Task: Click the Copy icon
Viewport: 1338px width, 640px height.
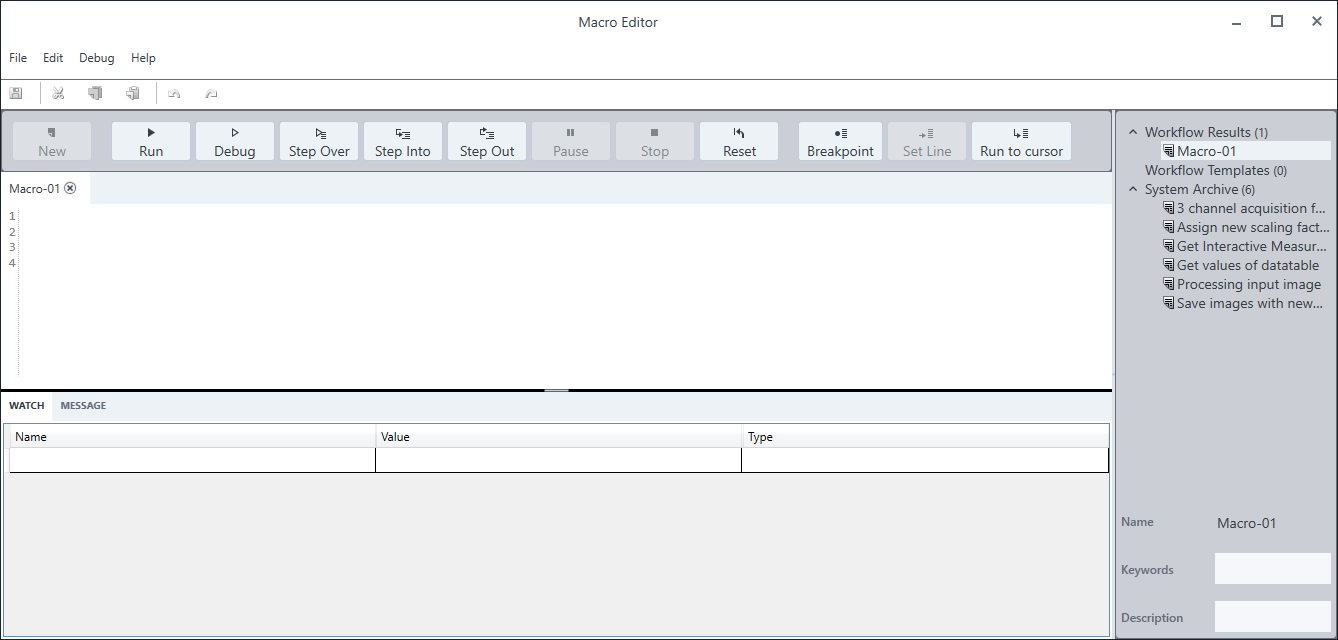Action: click(x=95, y=92)
